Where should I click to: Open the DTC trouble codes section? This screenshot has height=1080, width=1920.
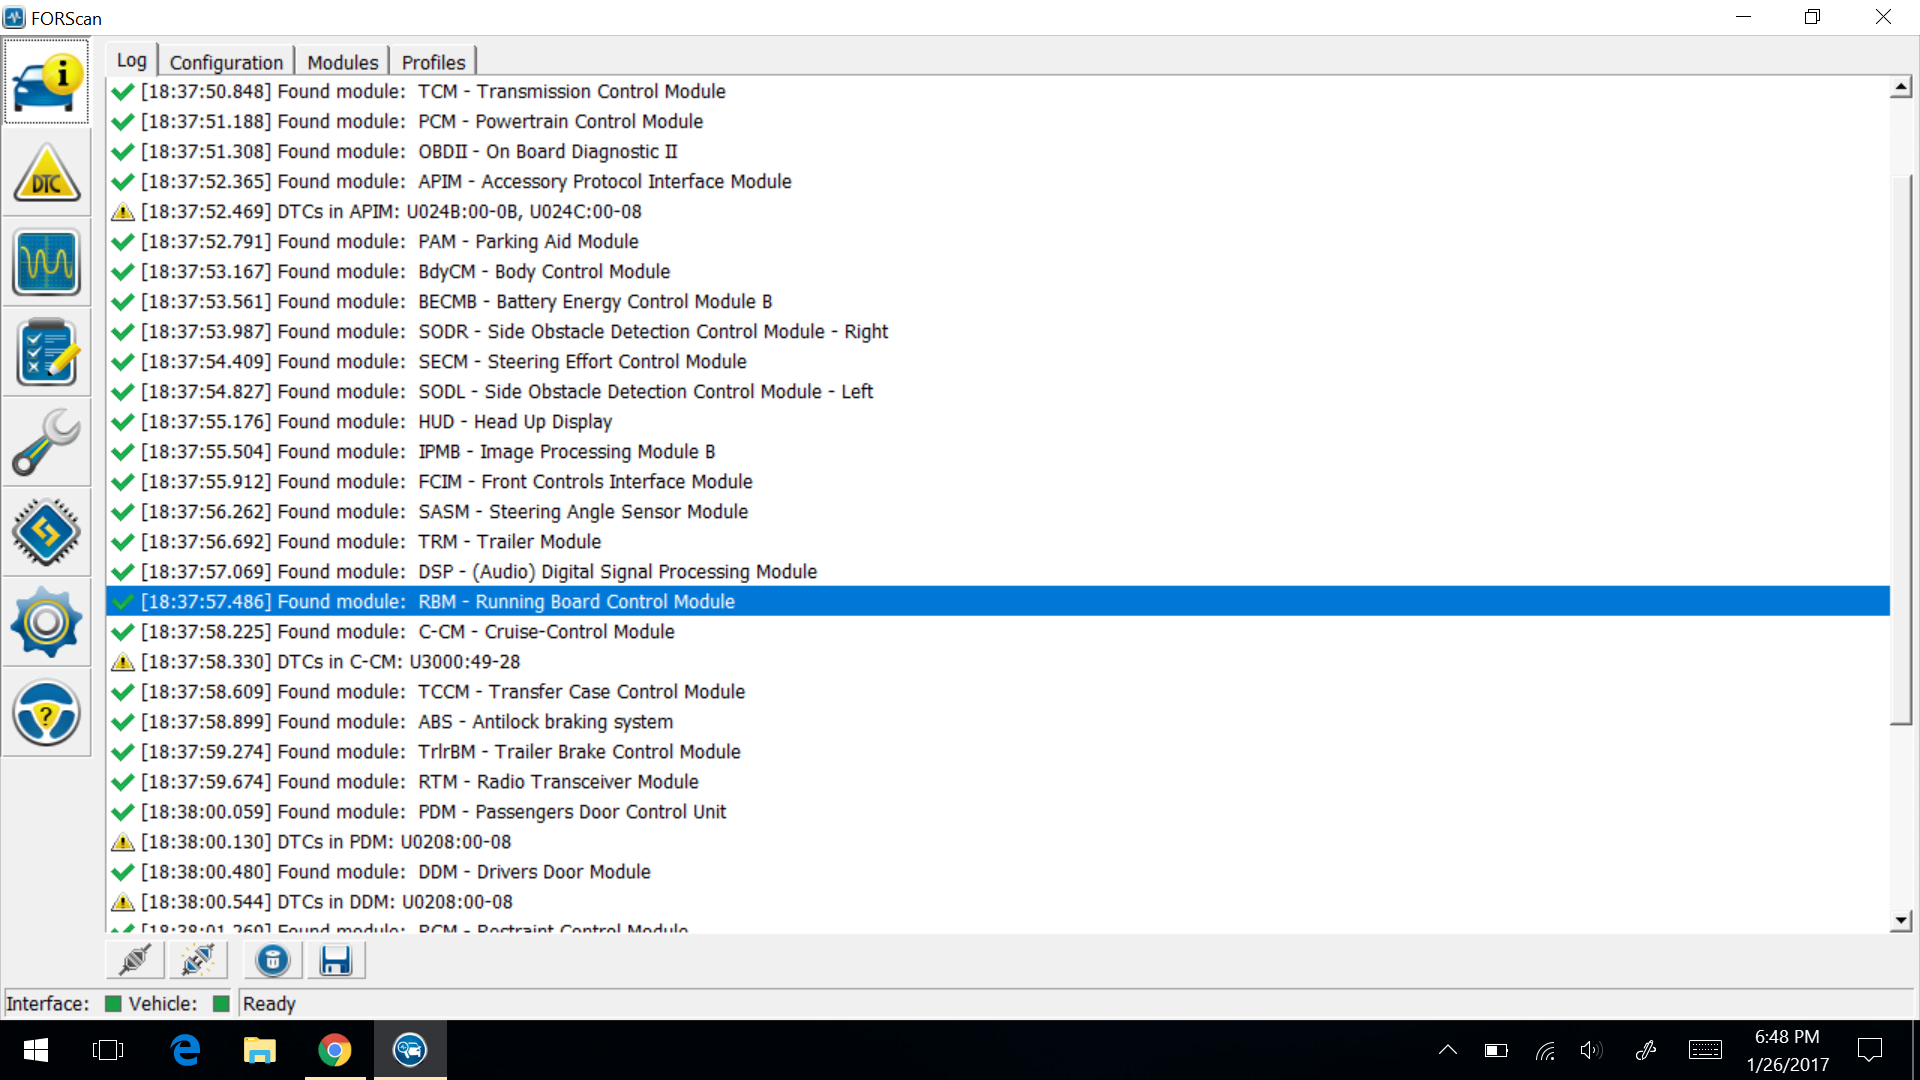46,173
